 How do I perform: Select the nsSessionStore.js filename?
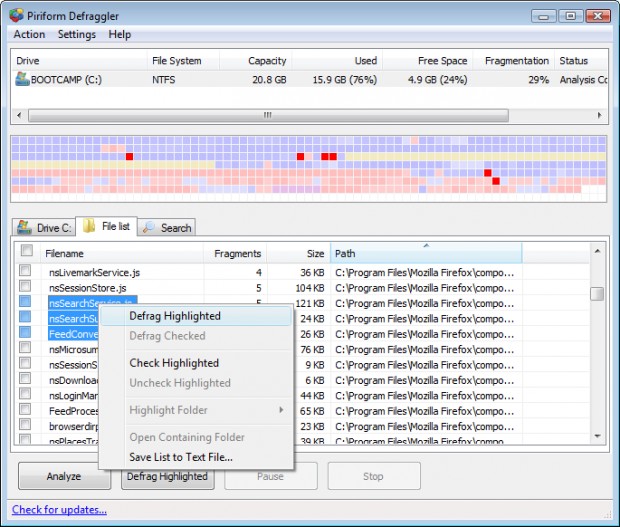point(88,288)
